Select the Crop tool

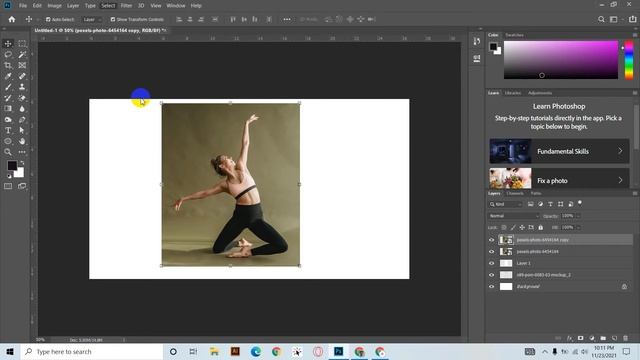tap(8, 65)
